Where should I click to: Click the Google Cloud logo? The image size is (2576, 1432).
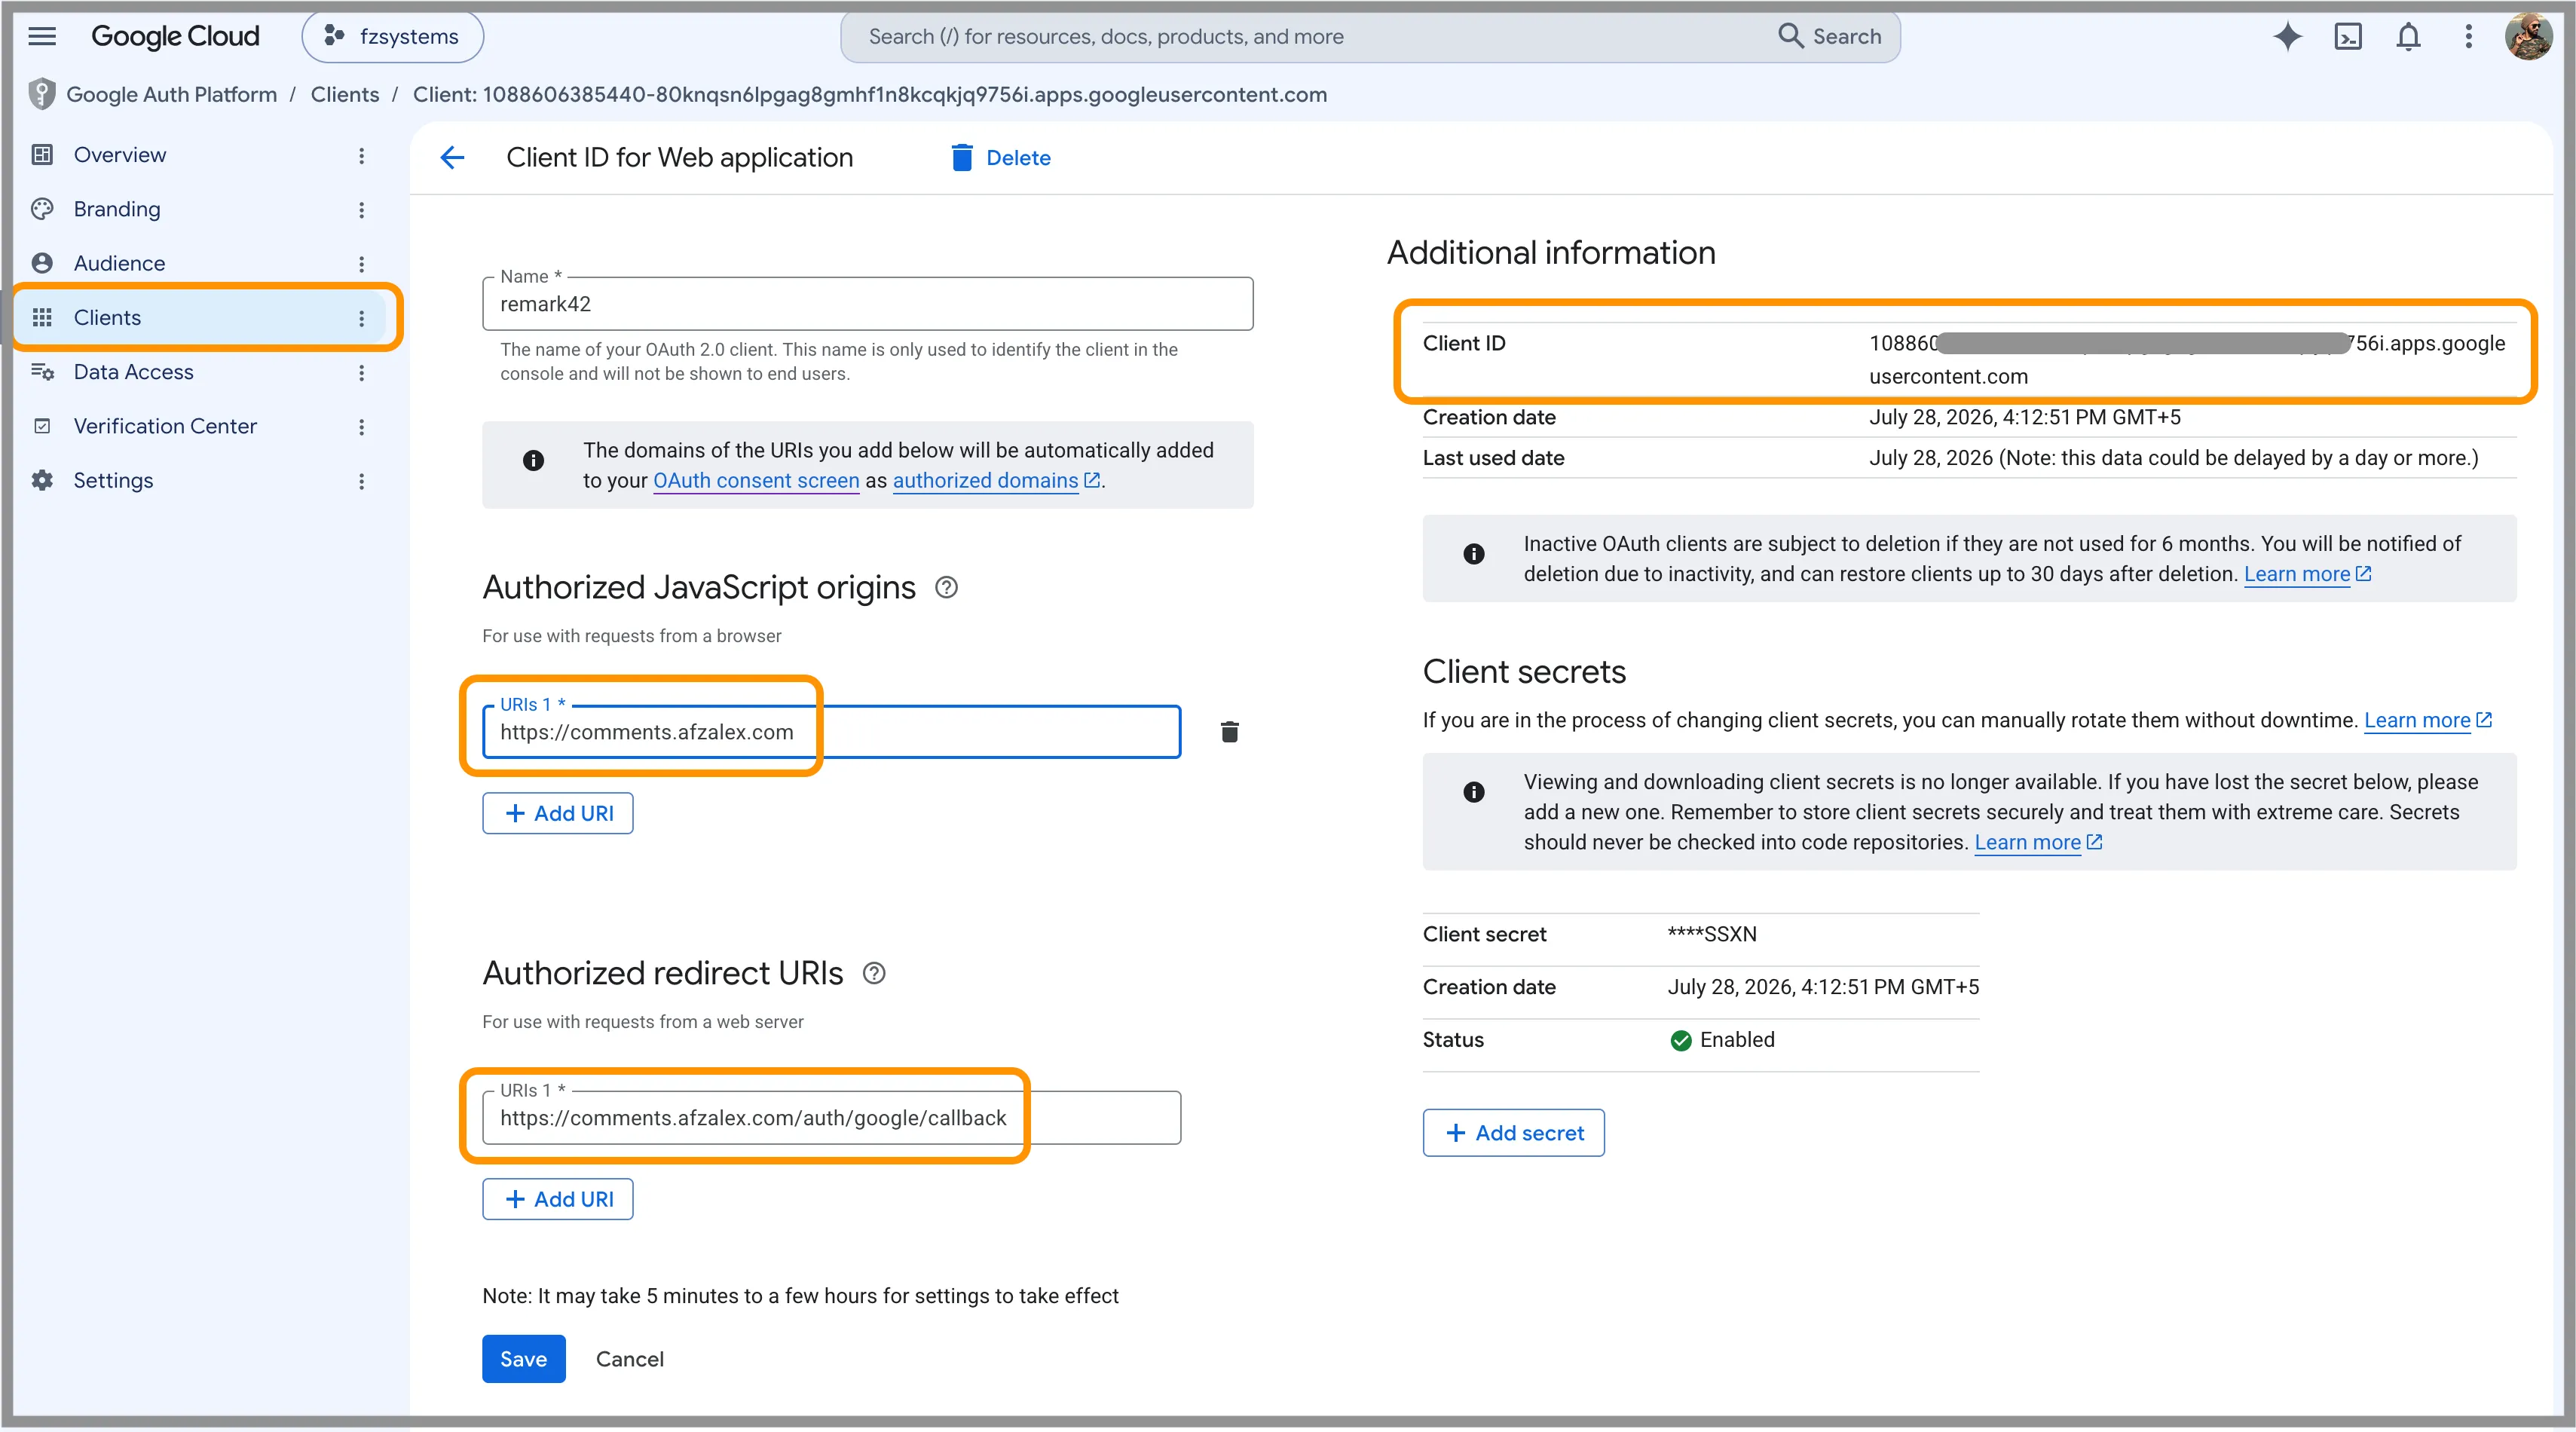175,37
